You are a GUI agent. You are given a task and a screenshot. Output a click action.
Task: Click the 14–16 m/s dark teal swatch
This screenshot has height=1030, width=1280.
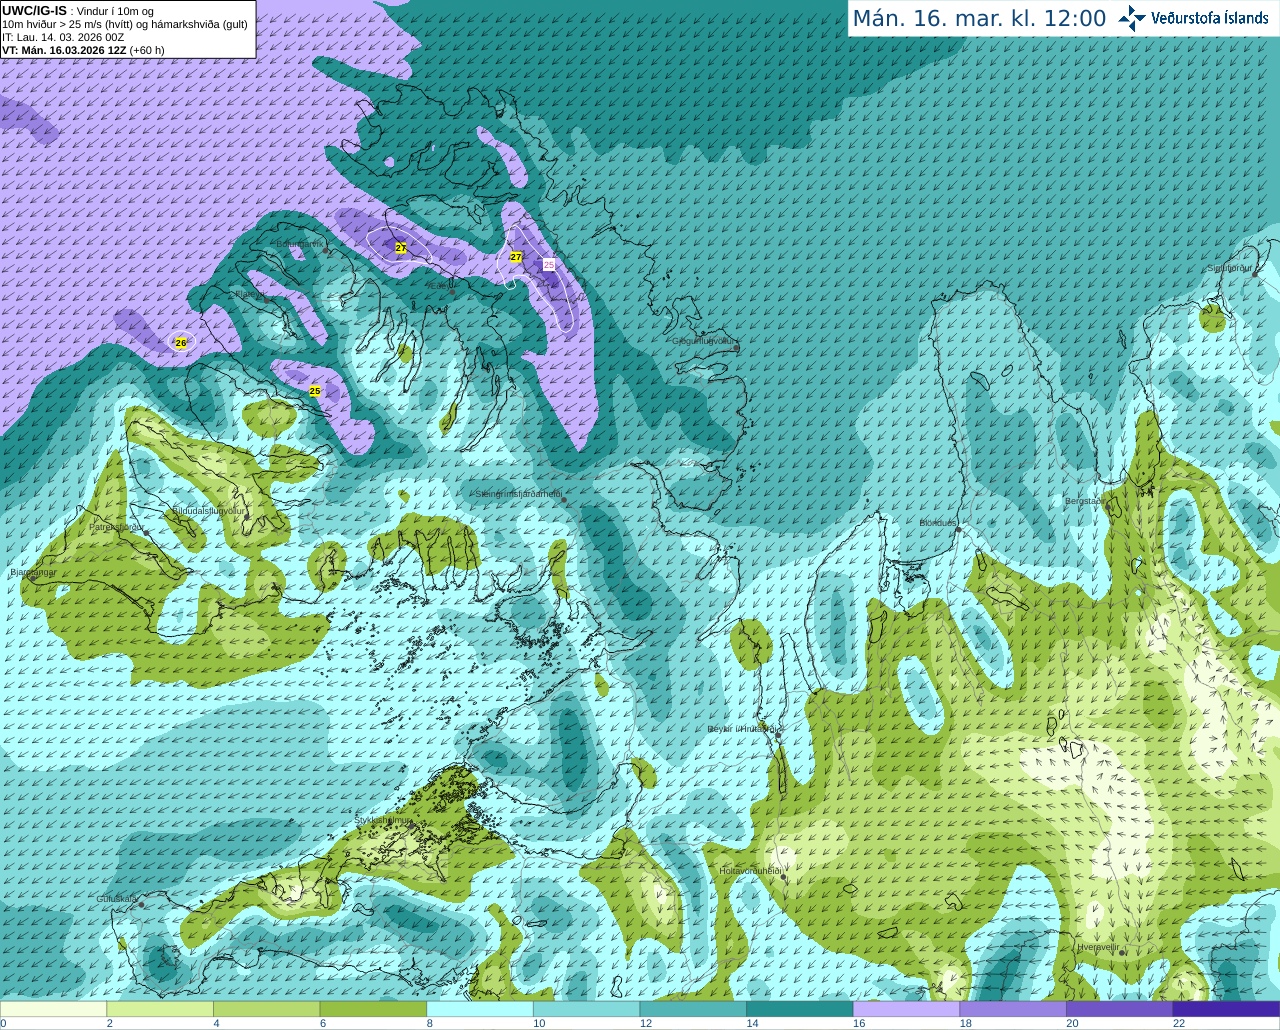click(800, 1009)
